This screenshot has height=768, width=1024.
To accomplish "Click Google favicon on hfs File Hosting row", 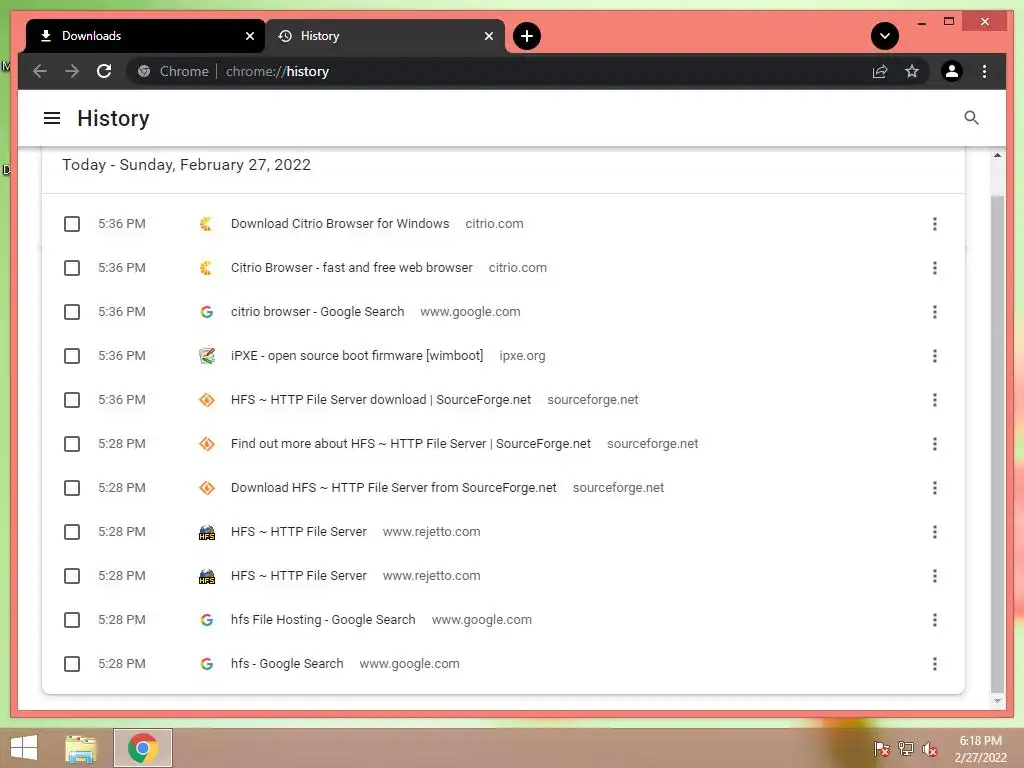I will 206,620.
